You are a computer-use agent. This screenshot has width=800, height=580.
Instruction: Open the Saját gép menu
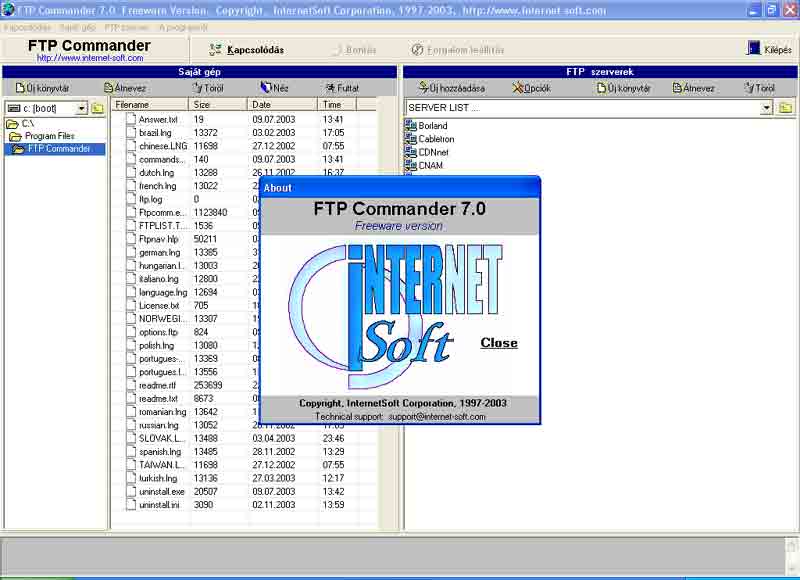click(78, 28)
